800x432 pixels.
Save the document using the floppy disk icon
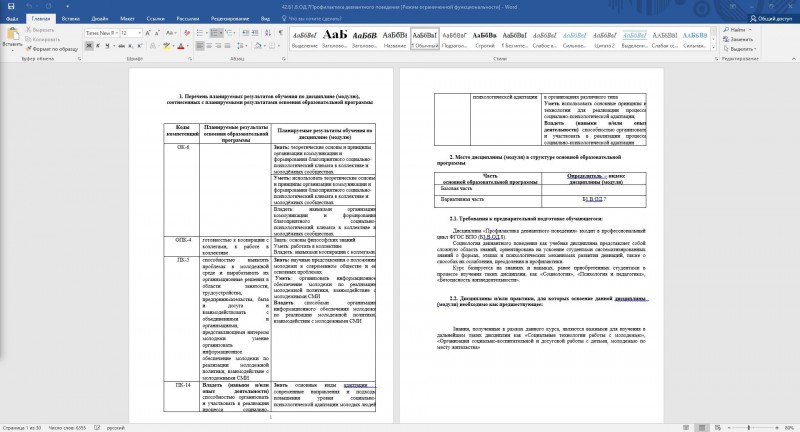click(11, 7)
